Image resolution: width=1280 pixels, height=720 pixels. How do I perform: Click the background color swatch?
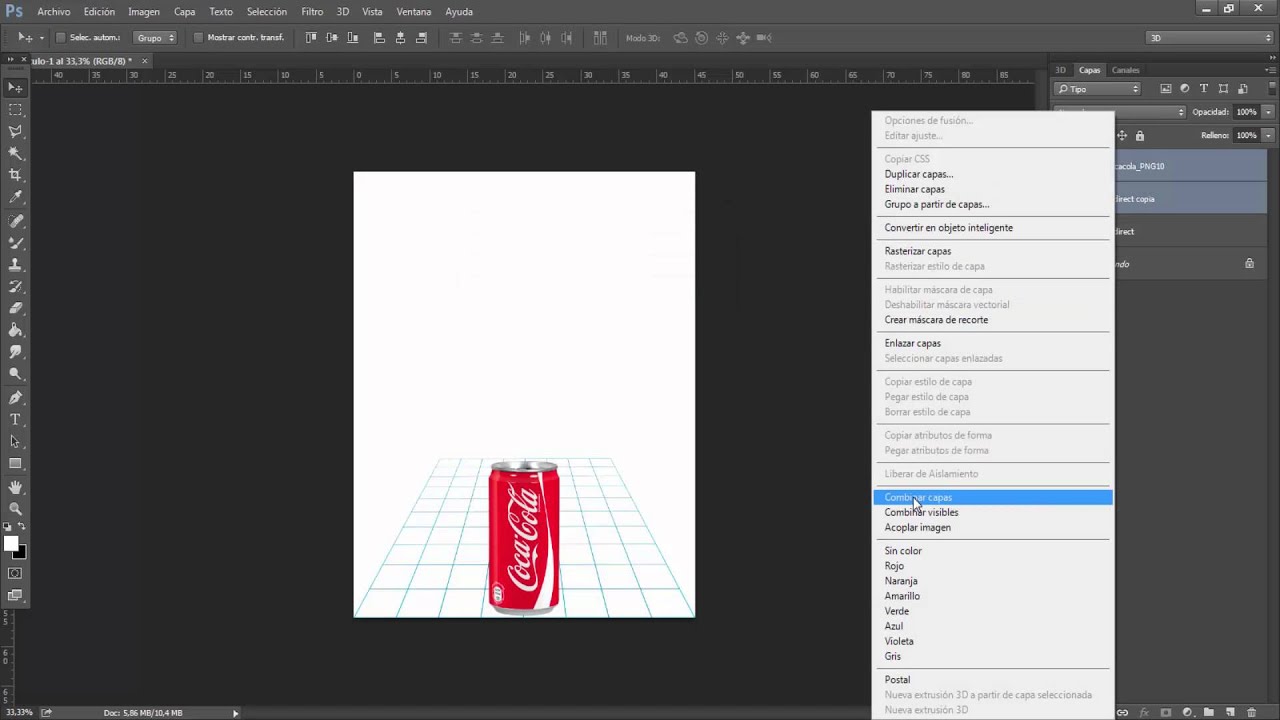pyautogui.click(x=20, y=552)
